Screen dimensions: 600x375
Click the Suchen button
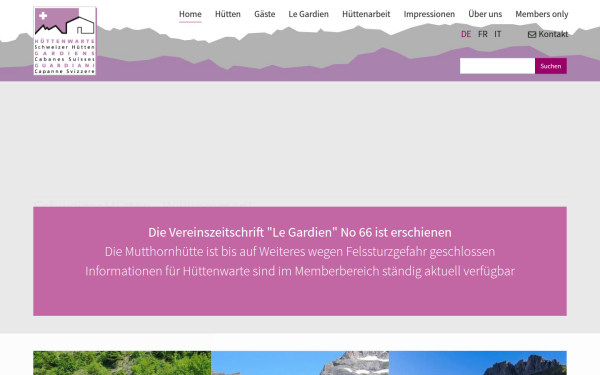[551, 66]
